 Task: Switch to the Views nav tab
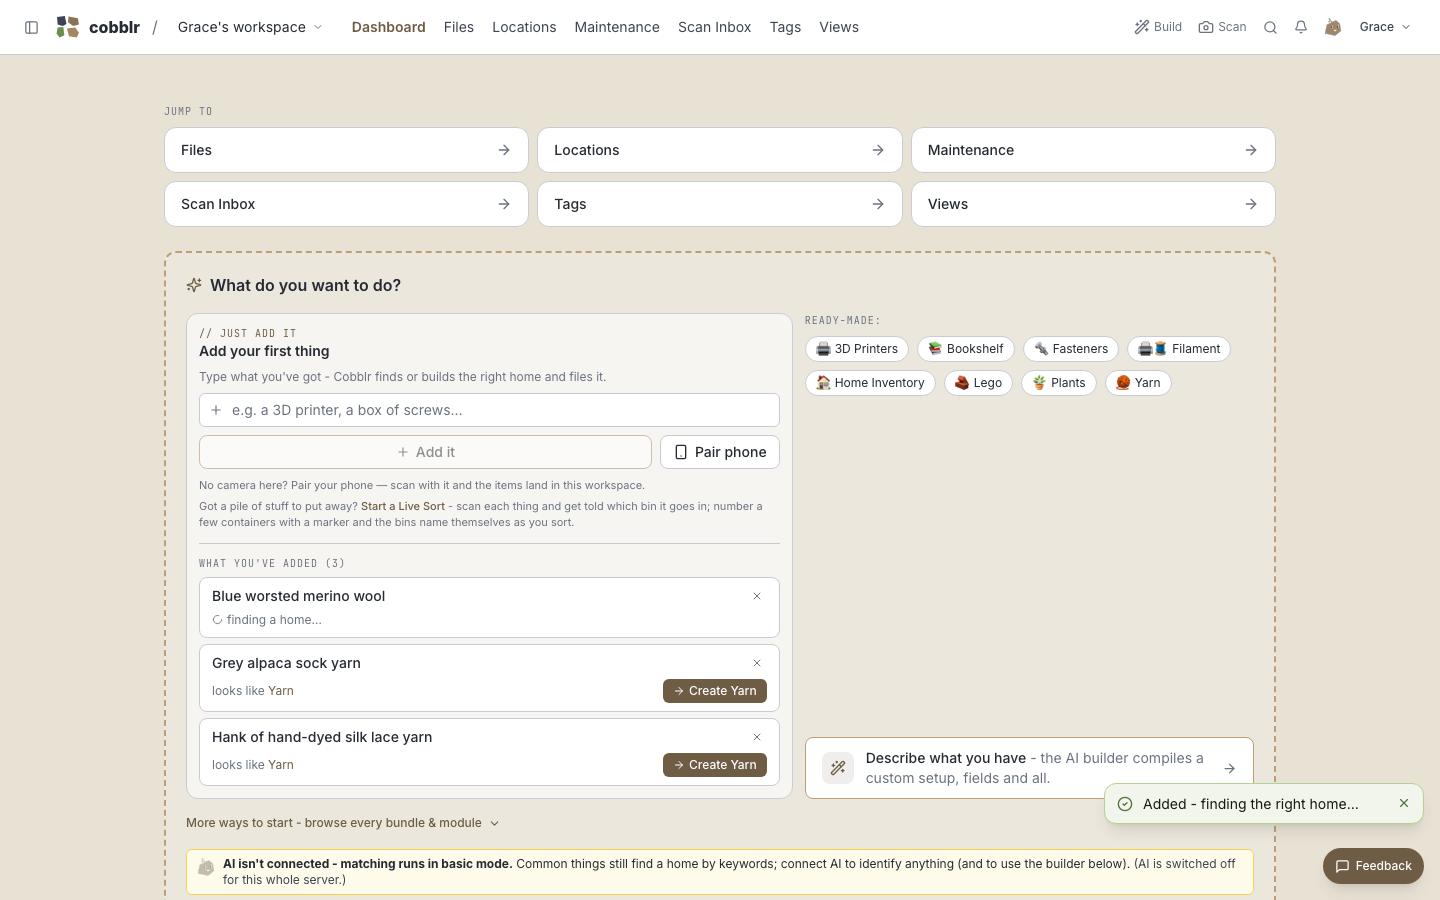[x=839, y=27]
